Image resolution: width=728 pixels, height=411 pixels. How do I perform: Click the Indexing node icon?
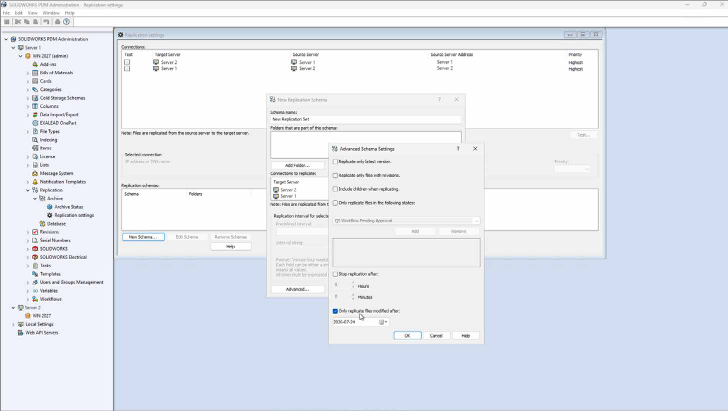point(35,140)
